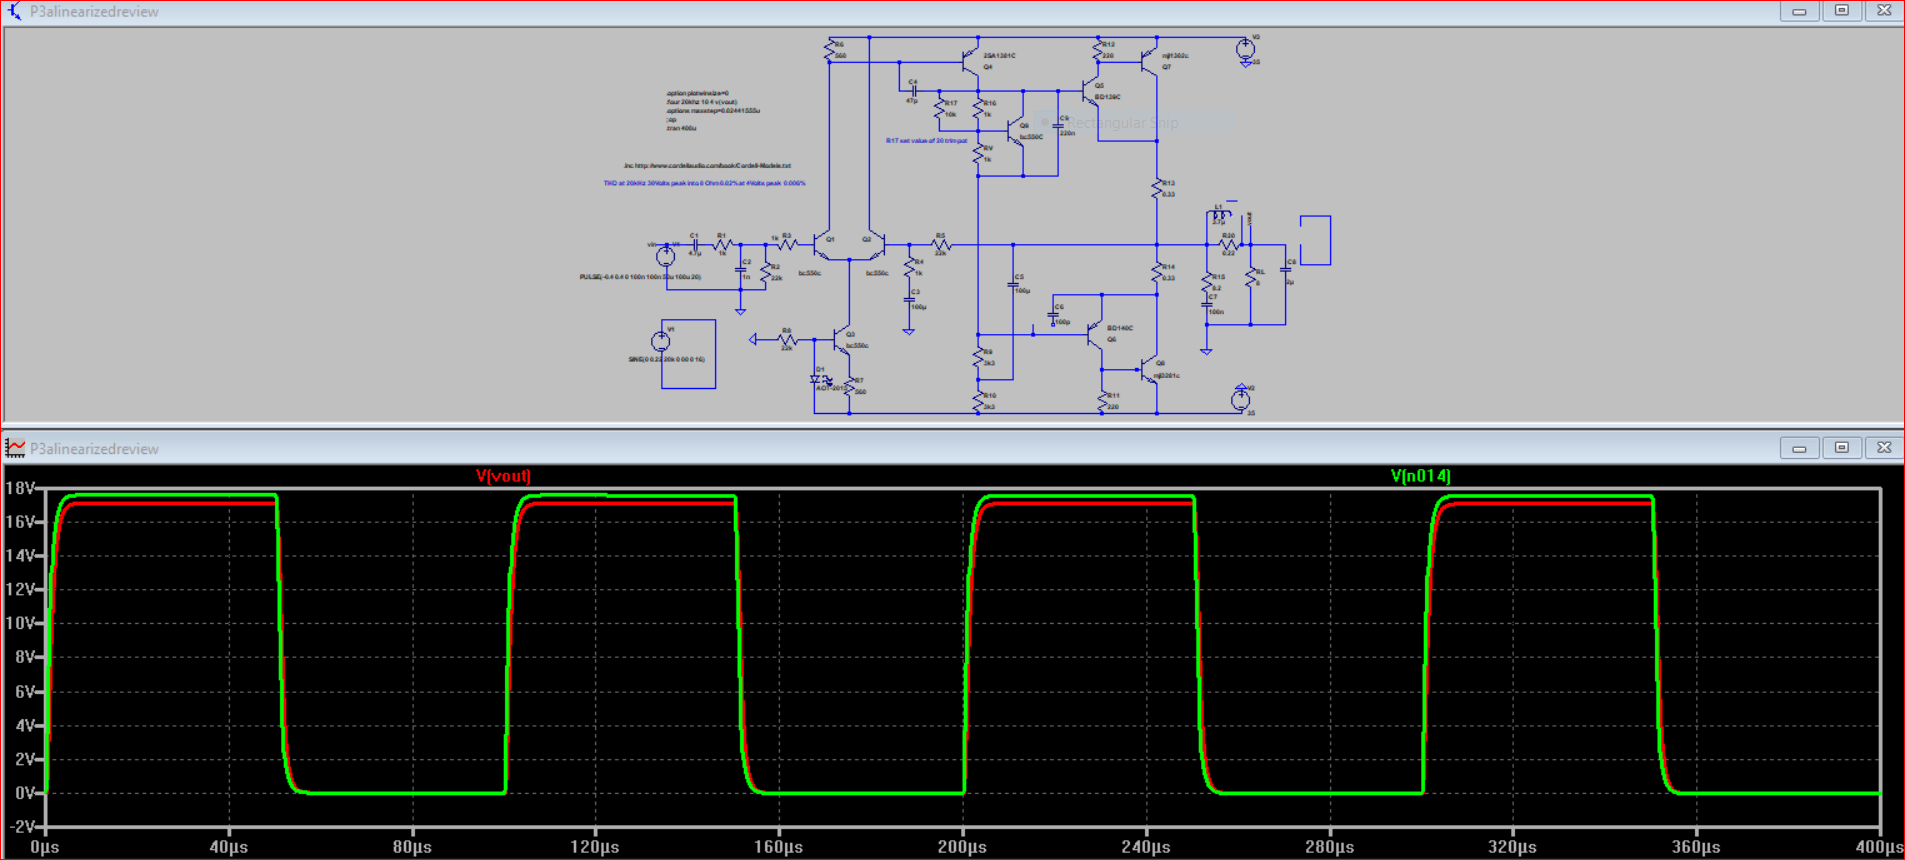Select capacitor C8 at the output

(x=1286, y=270)
